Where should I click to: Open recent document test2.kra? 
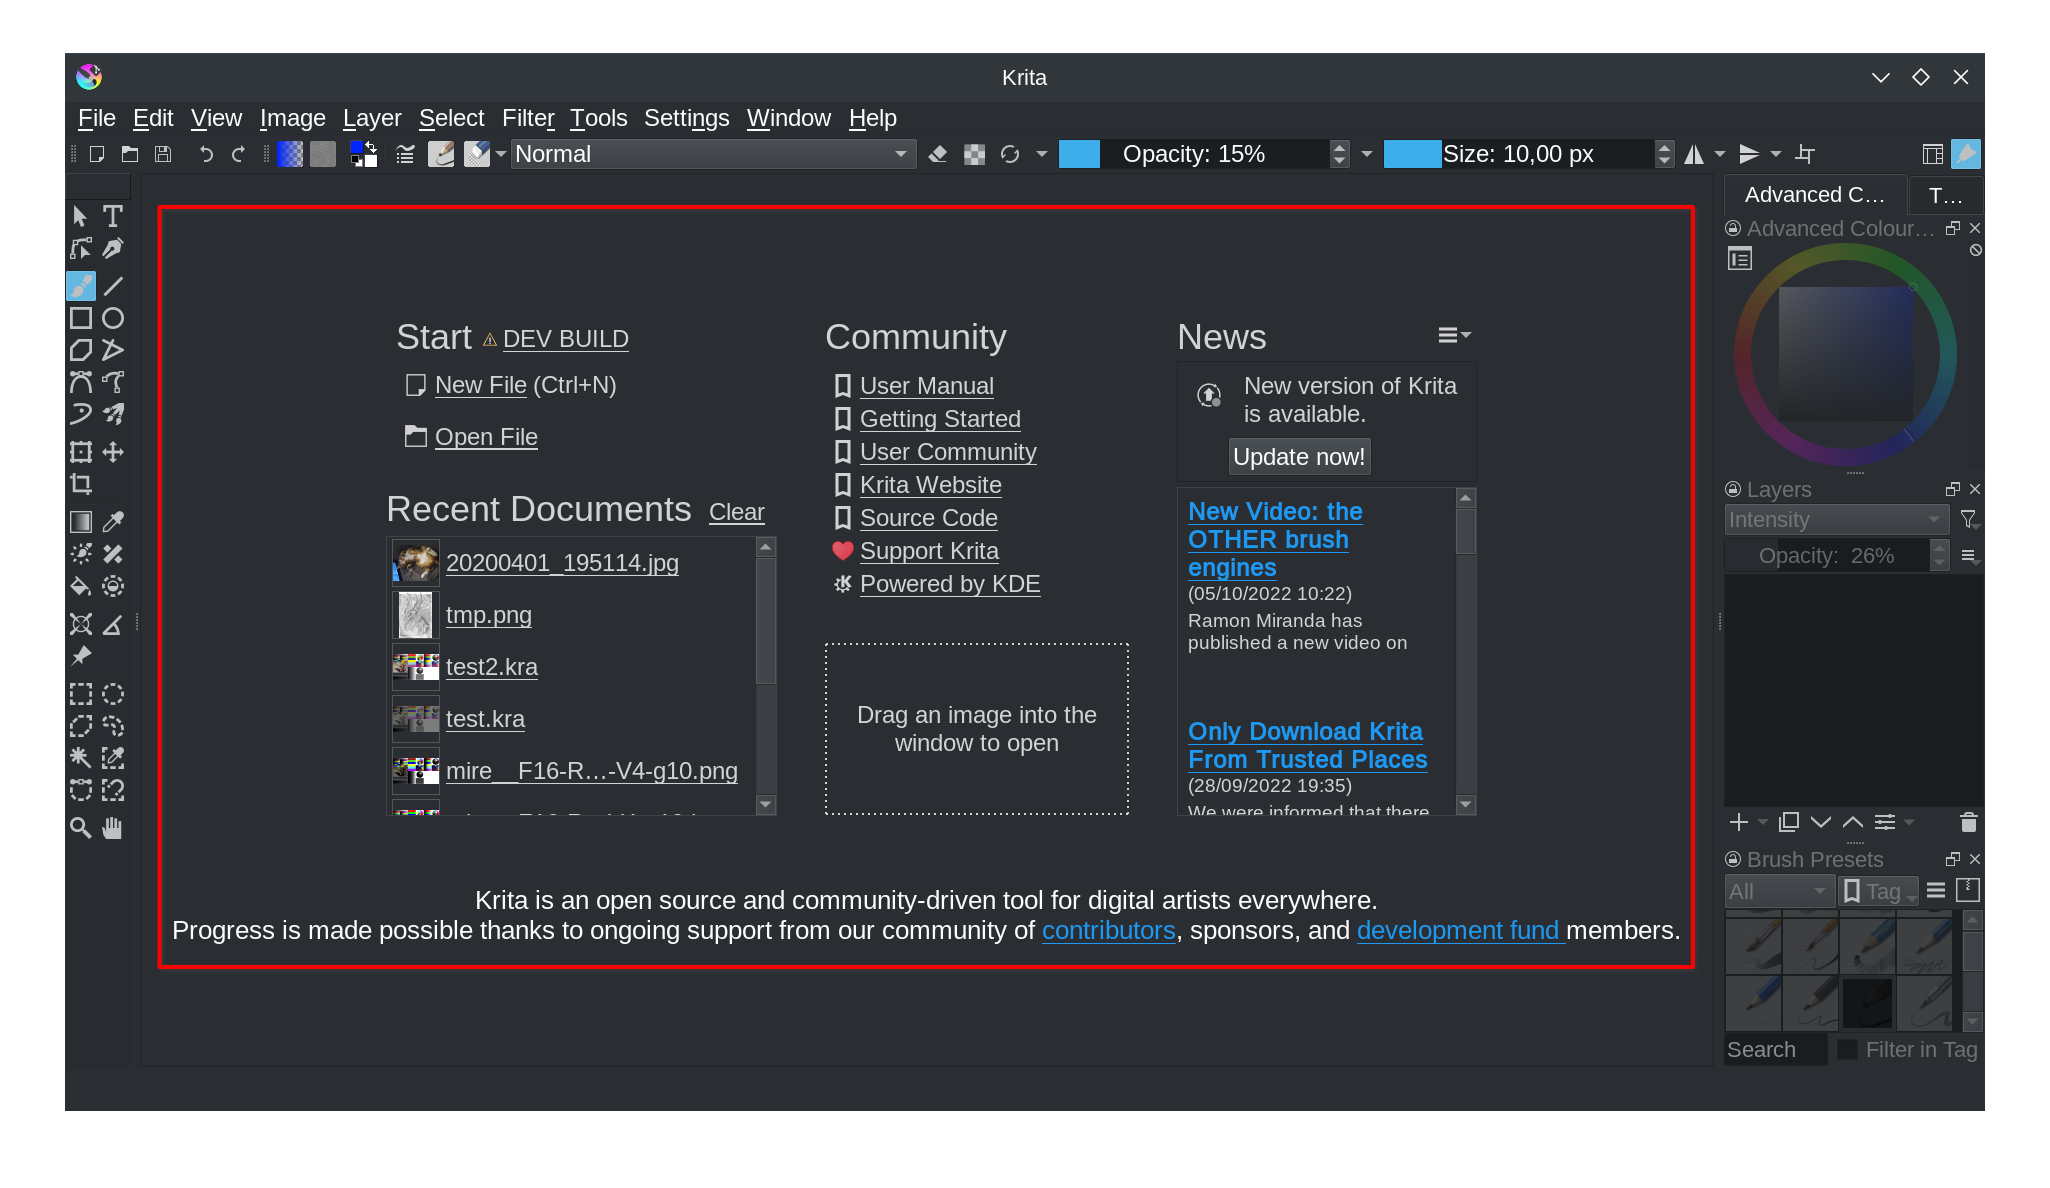pos(491,667)
